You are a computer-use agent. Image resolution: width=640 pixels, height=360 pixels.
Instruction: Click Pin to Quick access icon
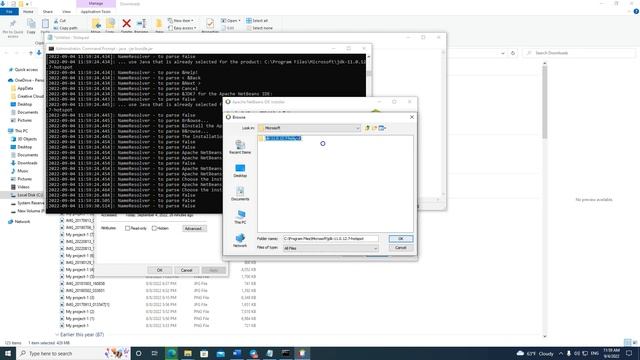[13, 27]
